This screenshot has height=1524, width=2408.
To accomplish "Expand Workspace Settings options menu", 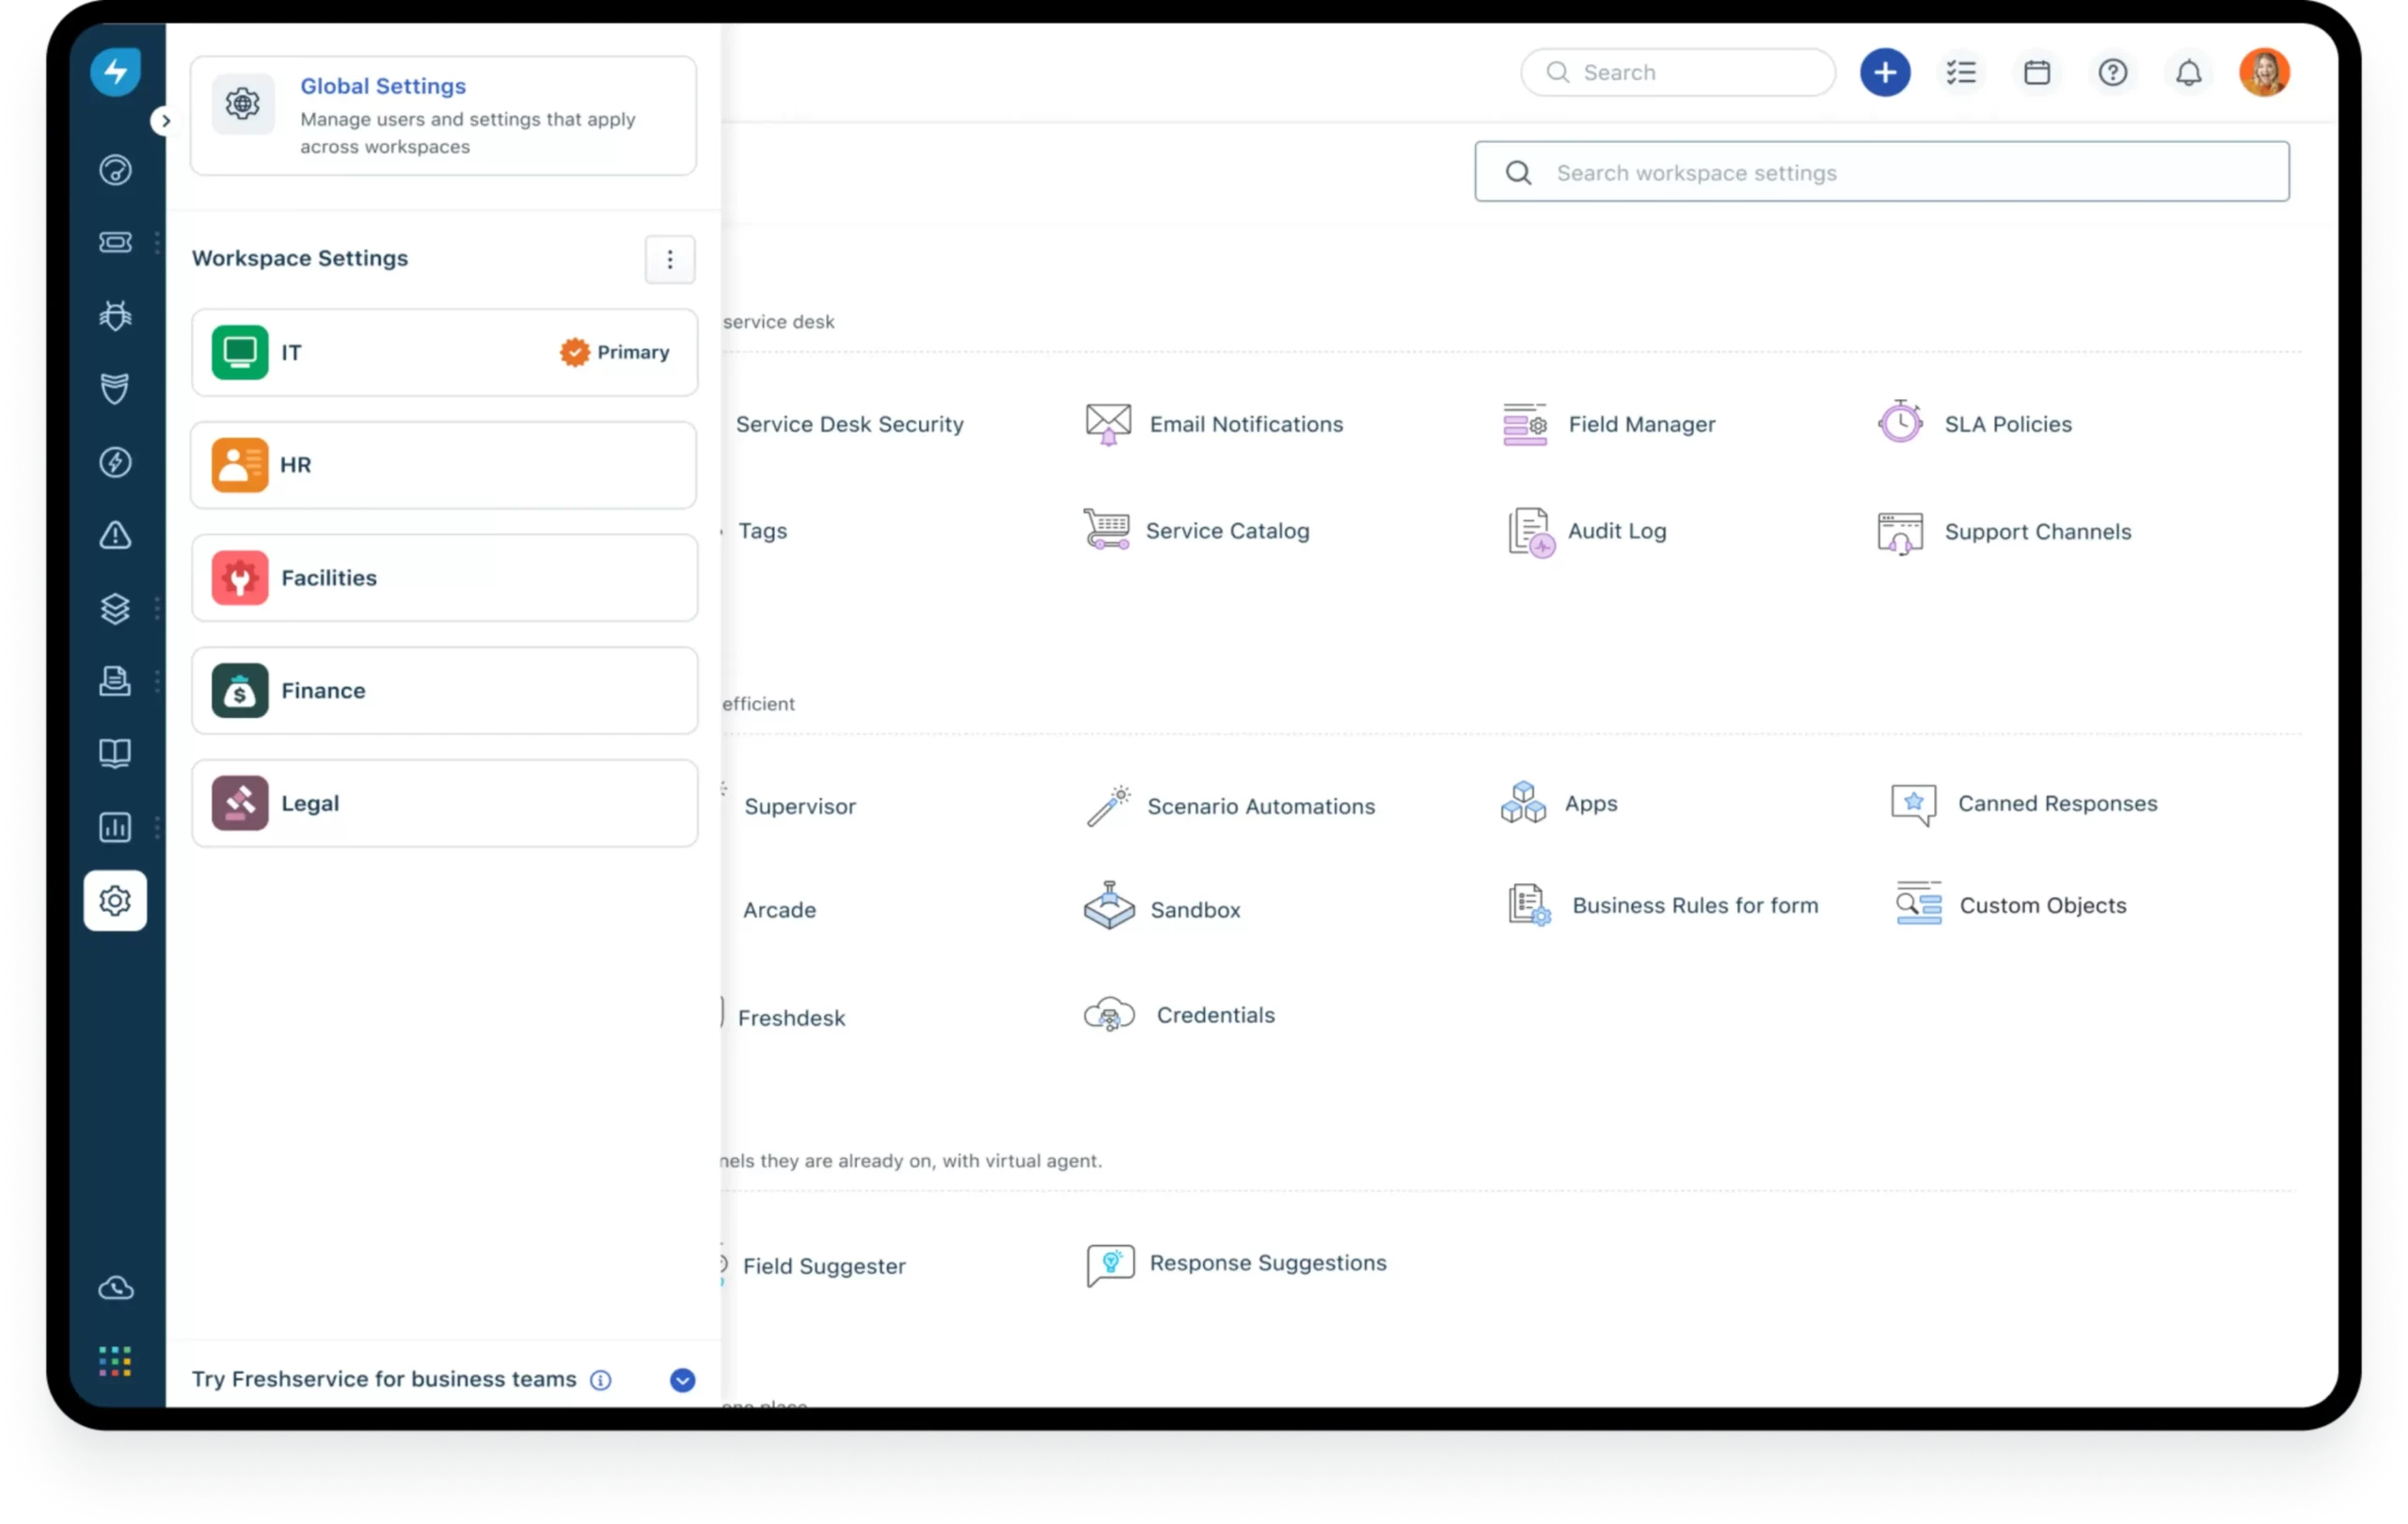I will [x=669, y=258].
